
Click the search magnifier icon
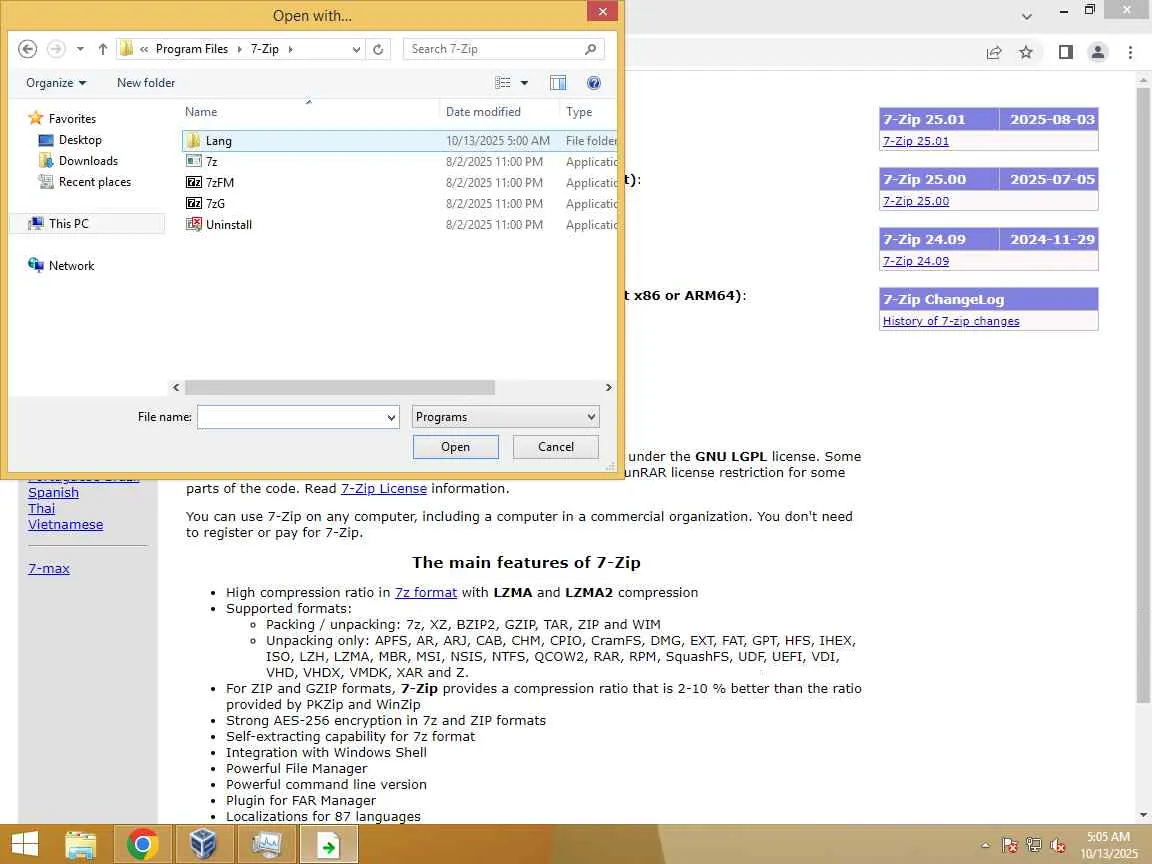[591, 49]
